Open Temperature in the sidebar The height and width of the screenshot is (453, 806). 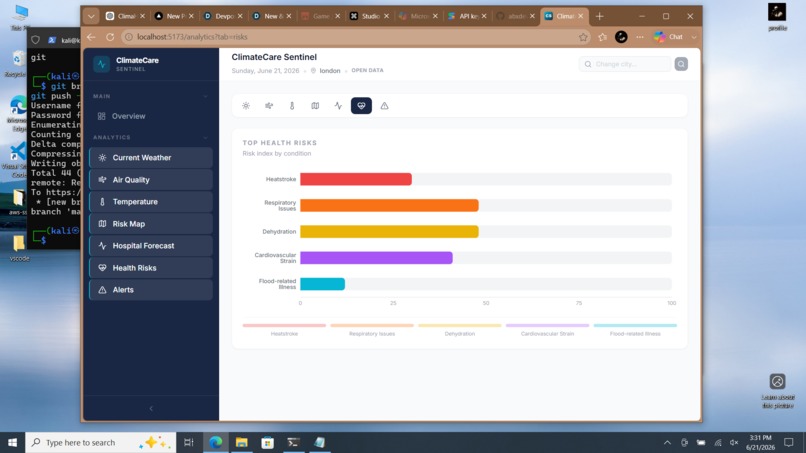coord(151,202)
